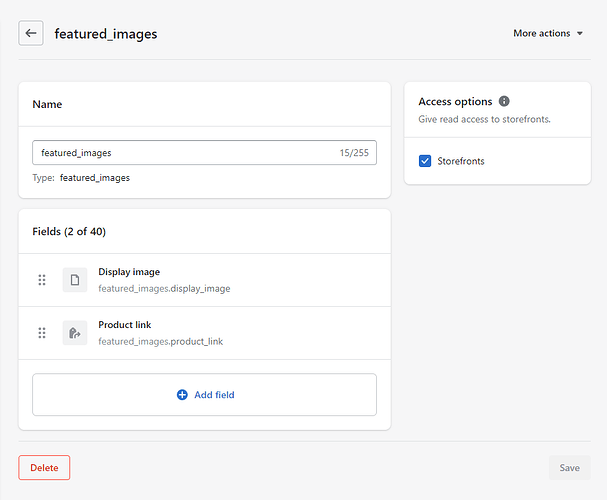Click the Save button
This screenshot has width=607, height=500.
(x=569, y=467)
